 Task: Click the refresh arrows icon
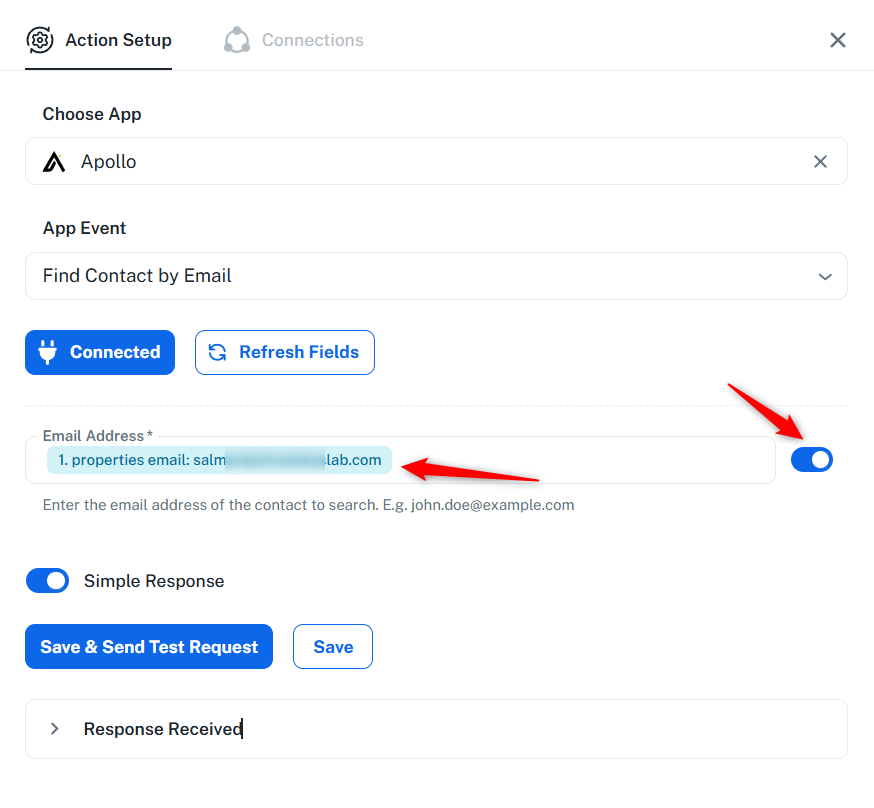click(x=217, y=352)
